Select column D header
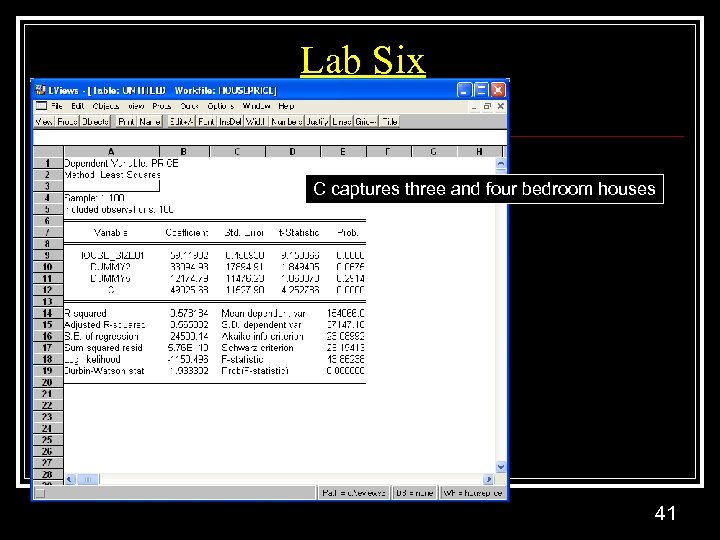The height and width of the screenshot is (540, 720). click(292, 152)
